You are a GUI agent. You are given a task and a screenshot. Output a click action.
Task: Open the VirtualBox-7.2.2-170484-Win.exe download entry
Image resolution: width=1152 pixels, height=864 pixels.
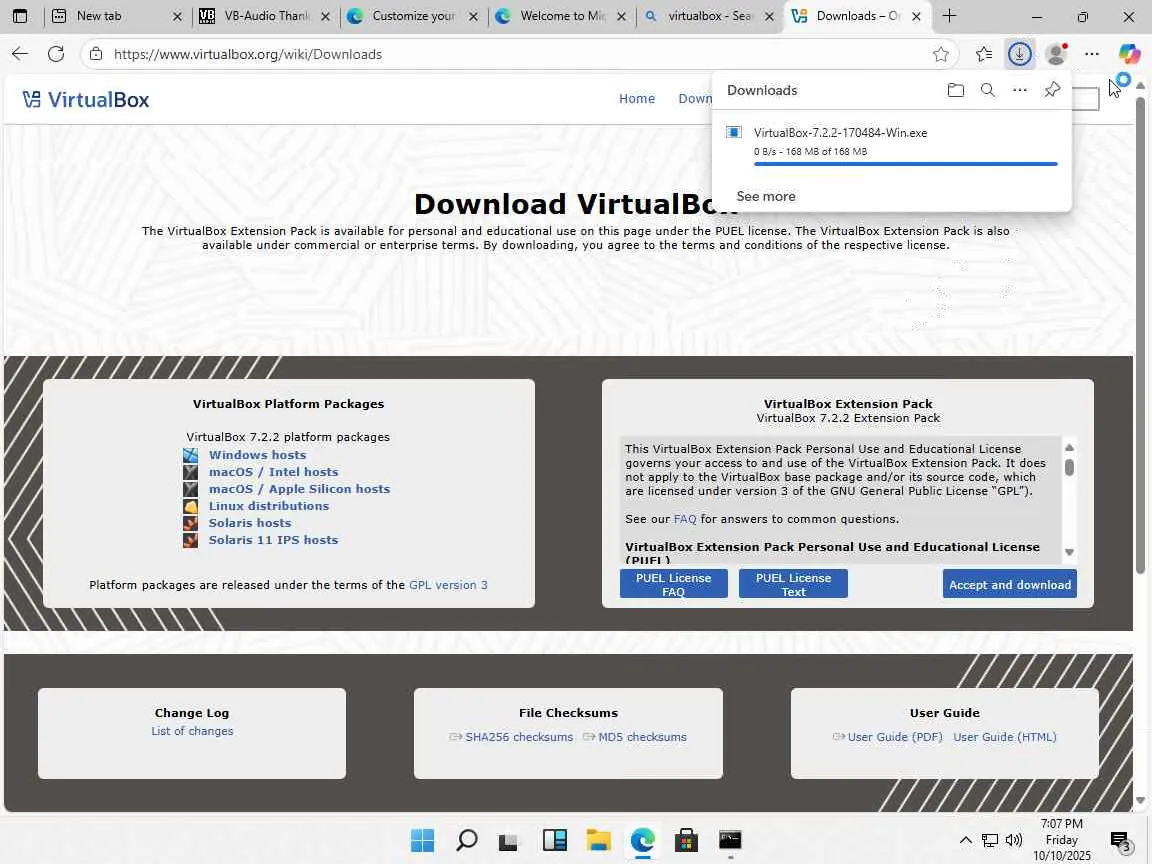(x=891, y=143)
